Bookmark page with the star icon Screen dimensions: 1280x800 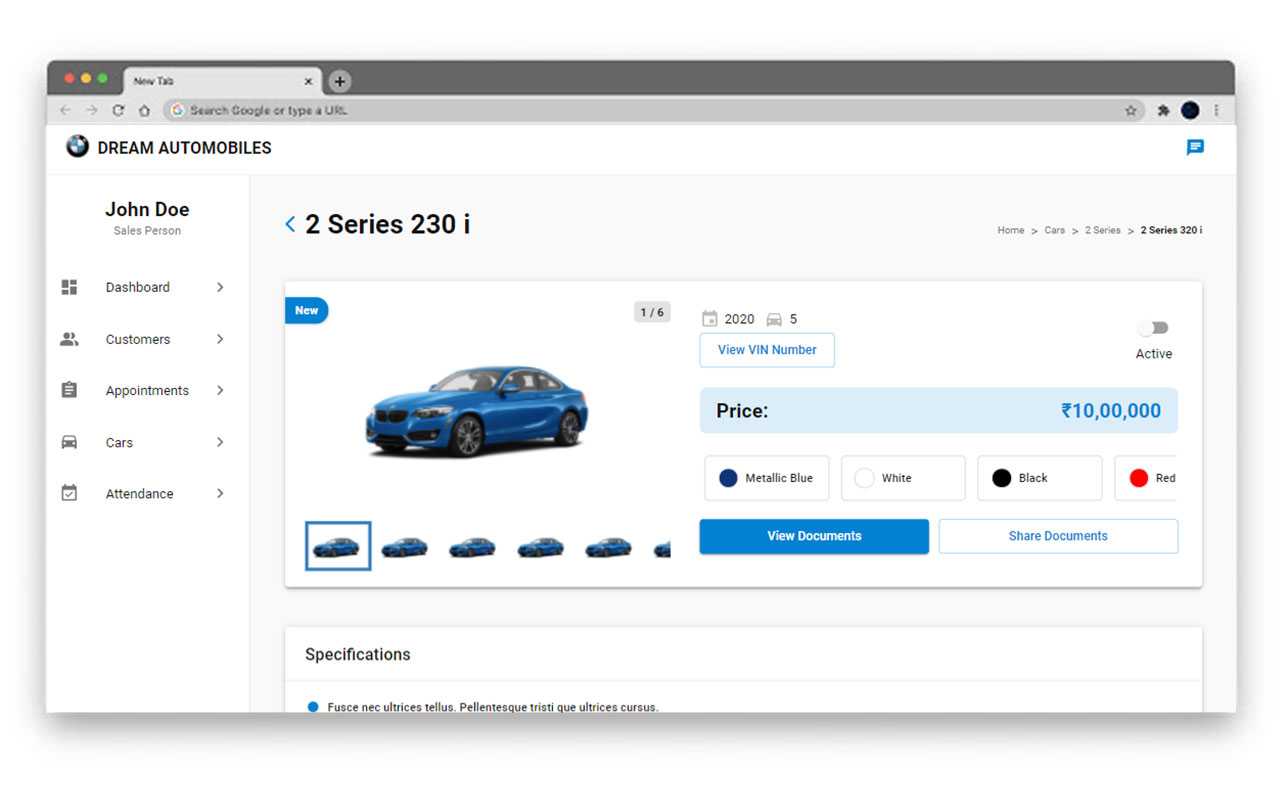tap(1131, 111)
